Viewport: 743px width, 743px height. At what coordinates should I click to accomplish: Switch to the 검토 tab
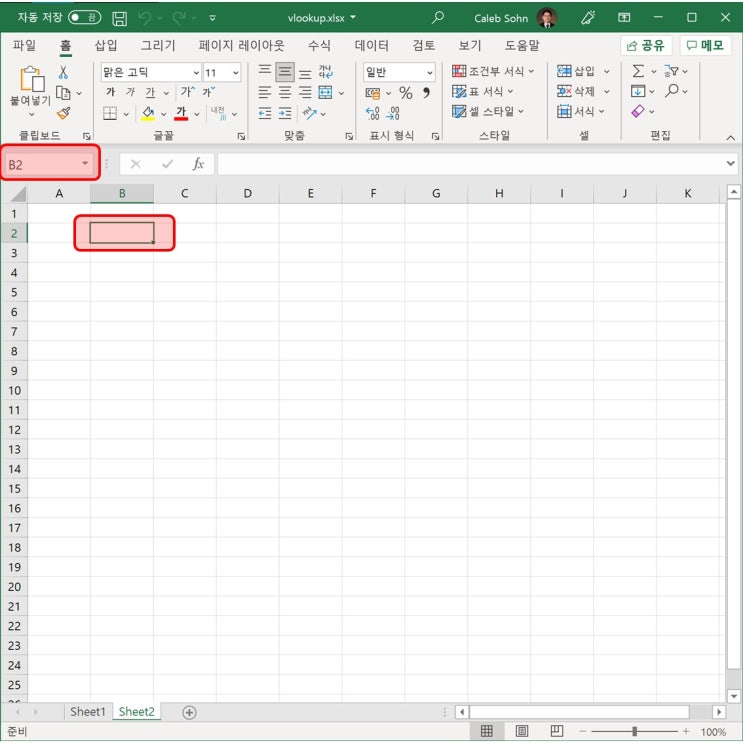(424, 45)
